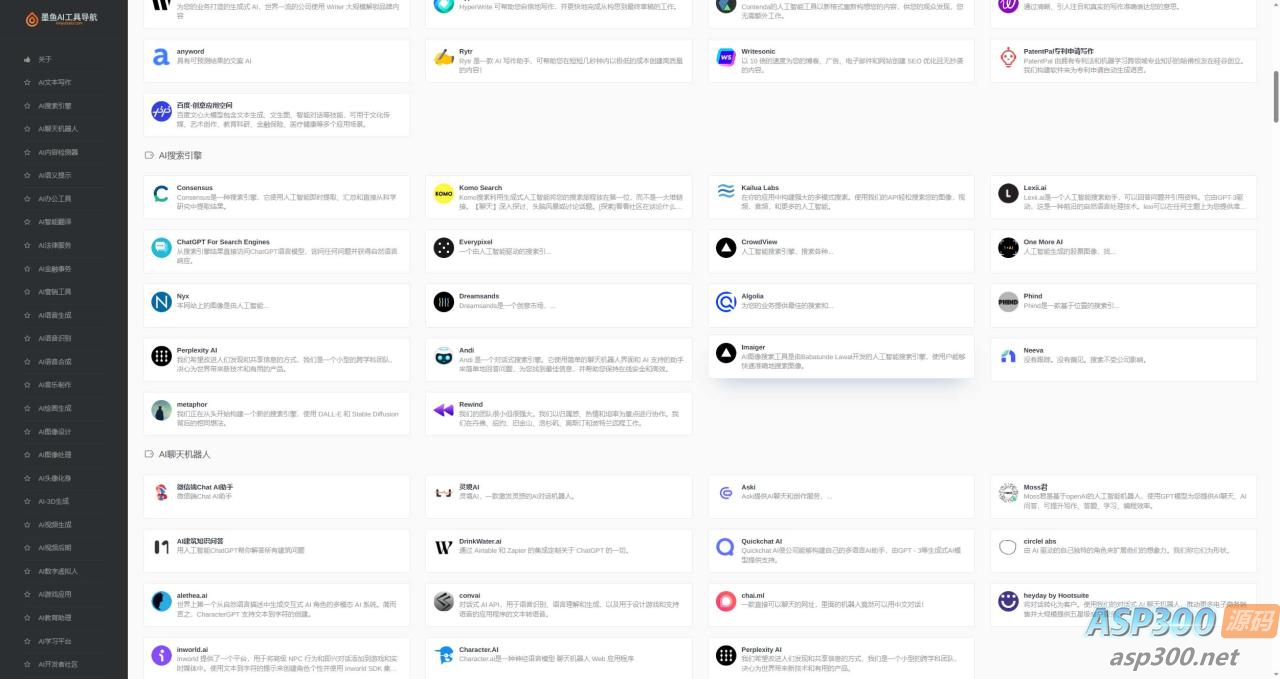Click the Nyx blue circle icon
The image size is (1280, 679).
tap(161, 302)
